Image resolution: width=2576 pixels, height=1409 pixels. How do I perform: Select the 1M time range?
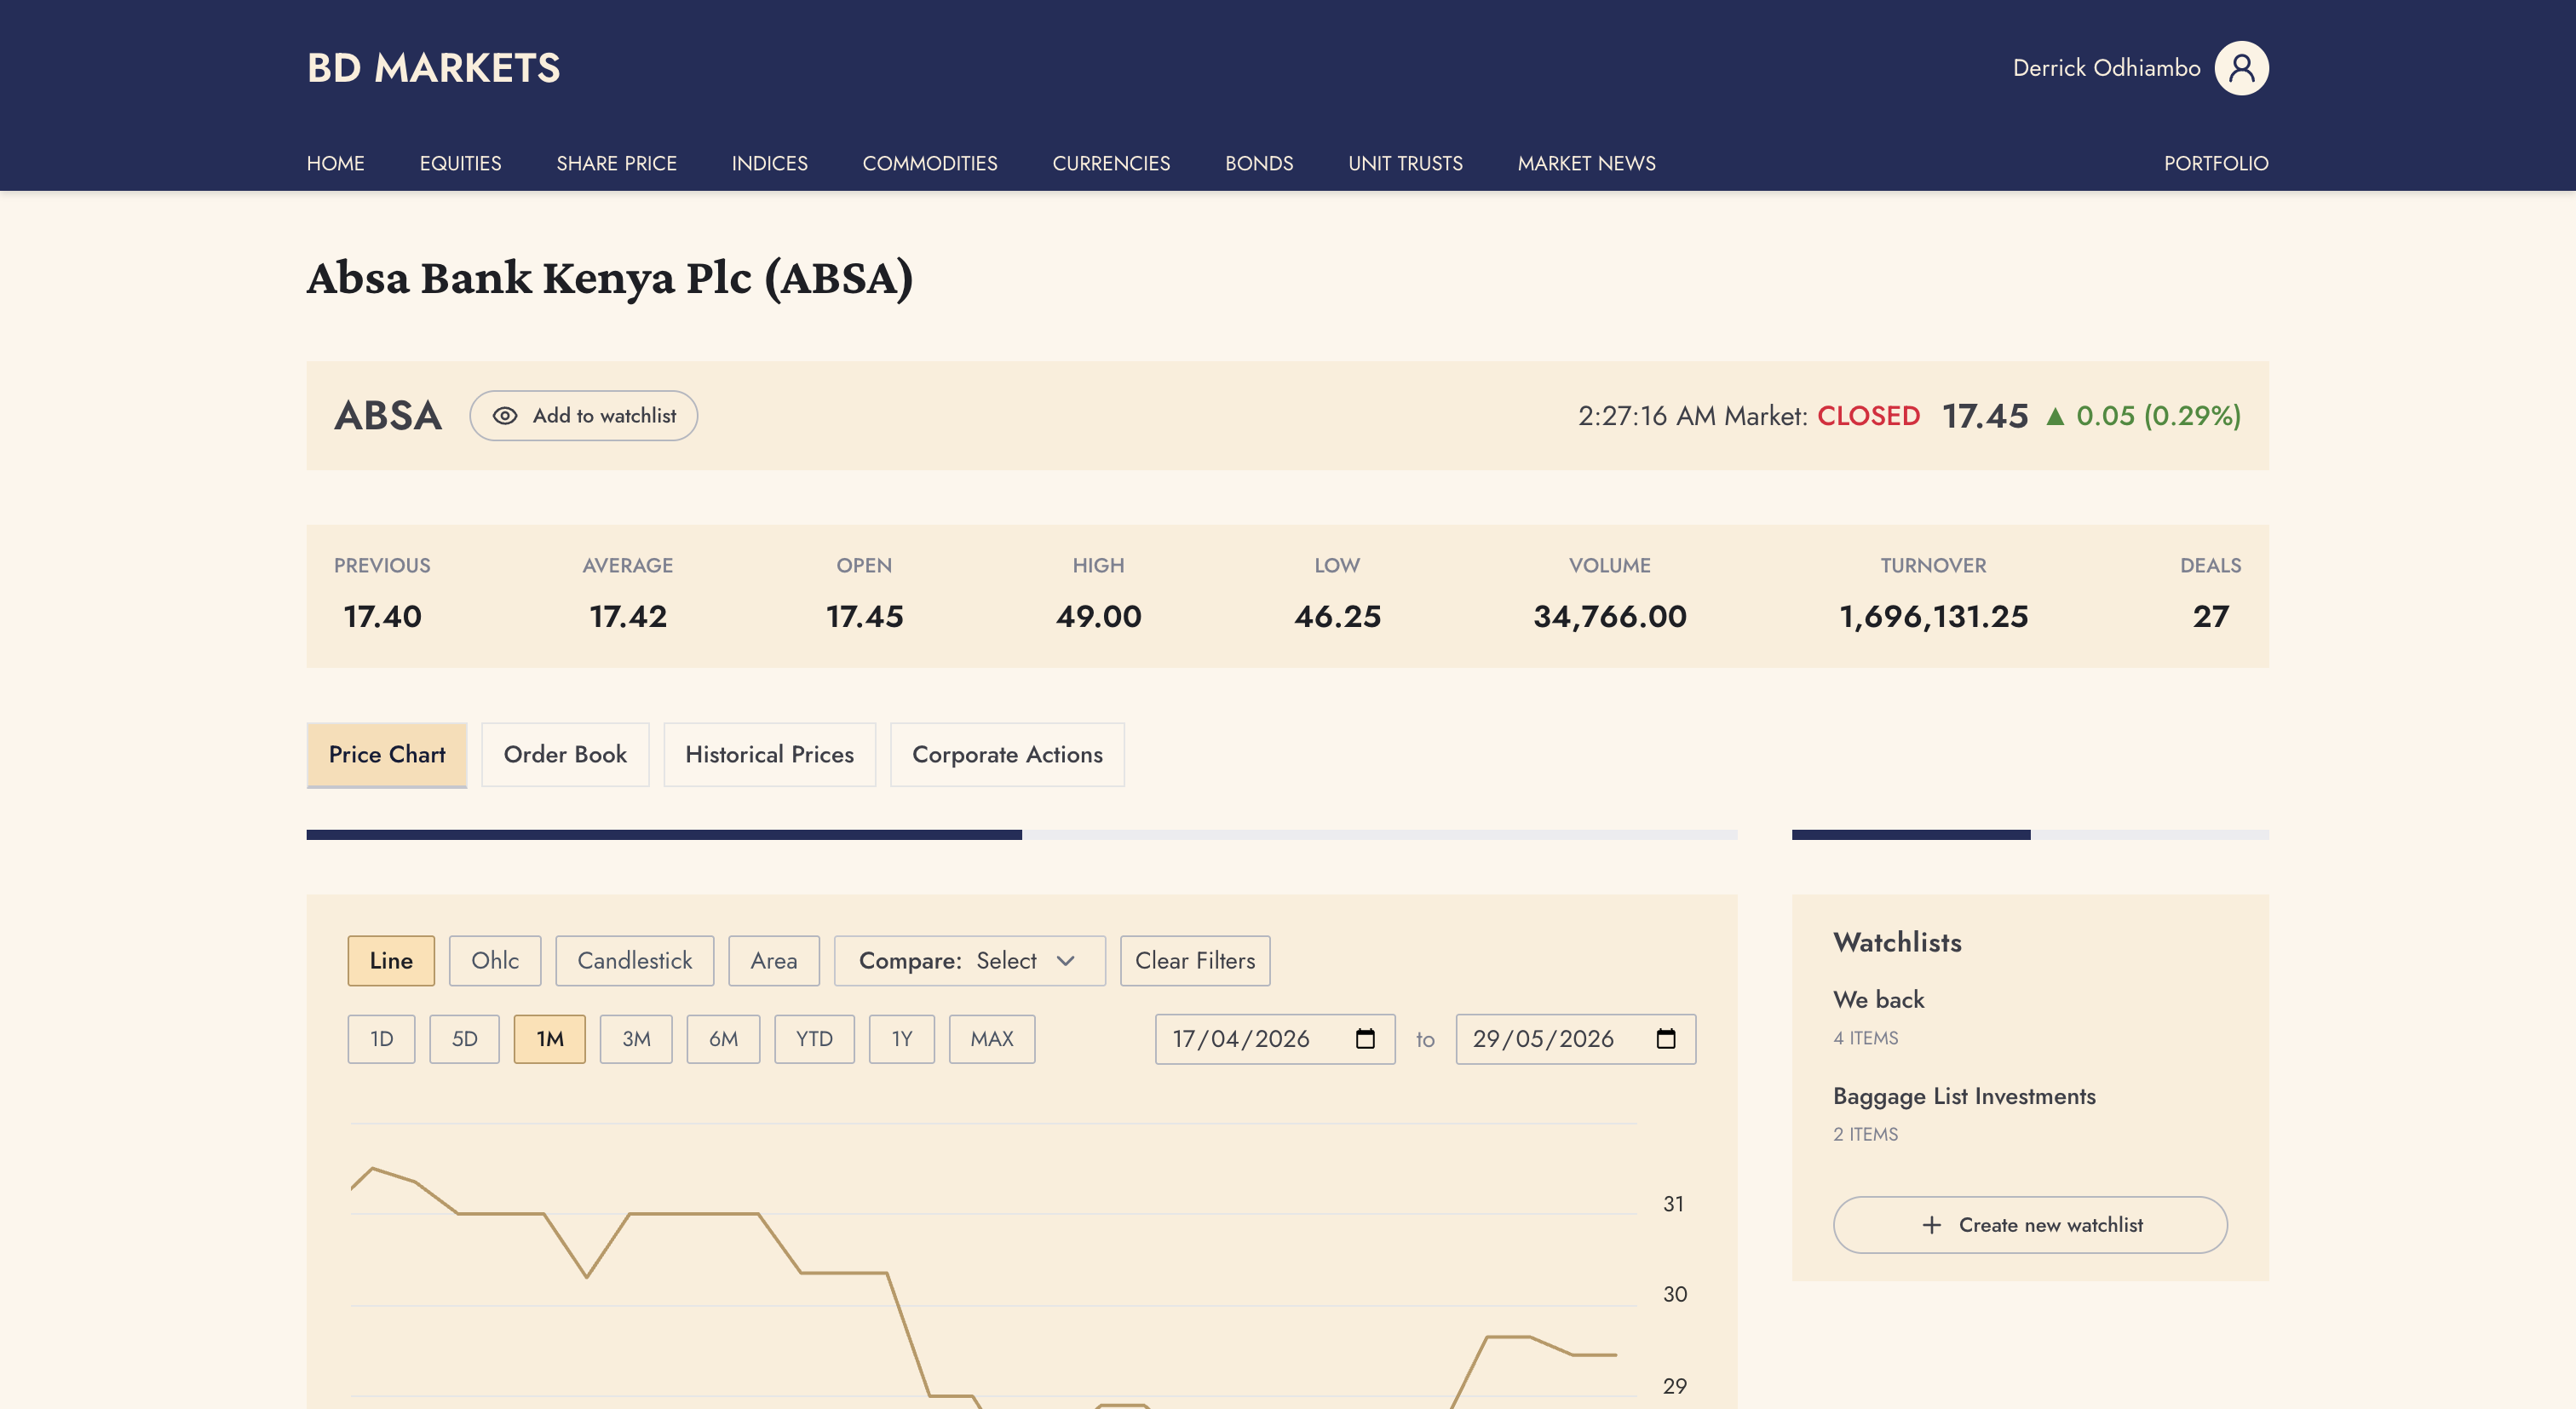(550, 1039)
